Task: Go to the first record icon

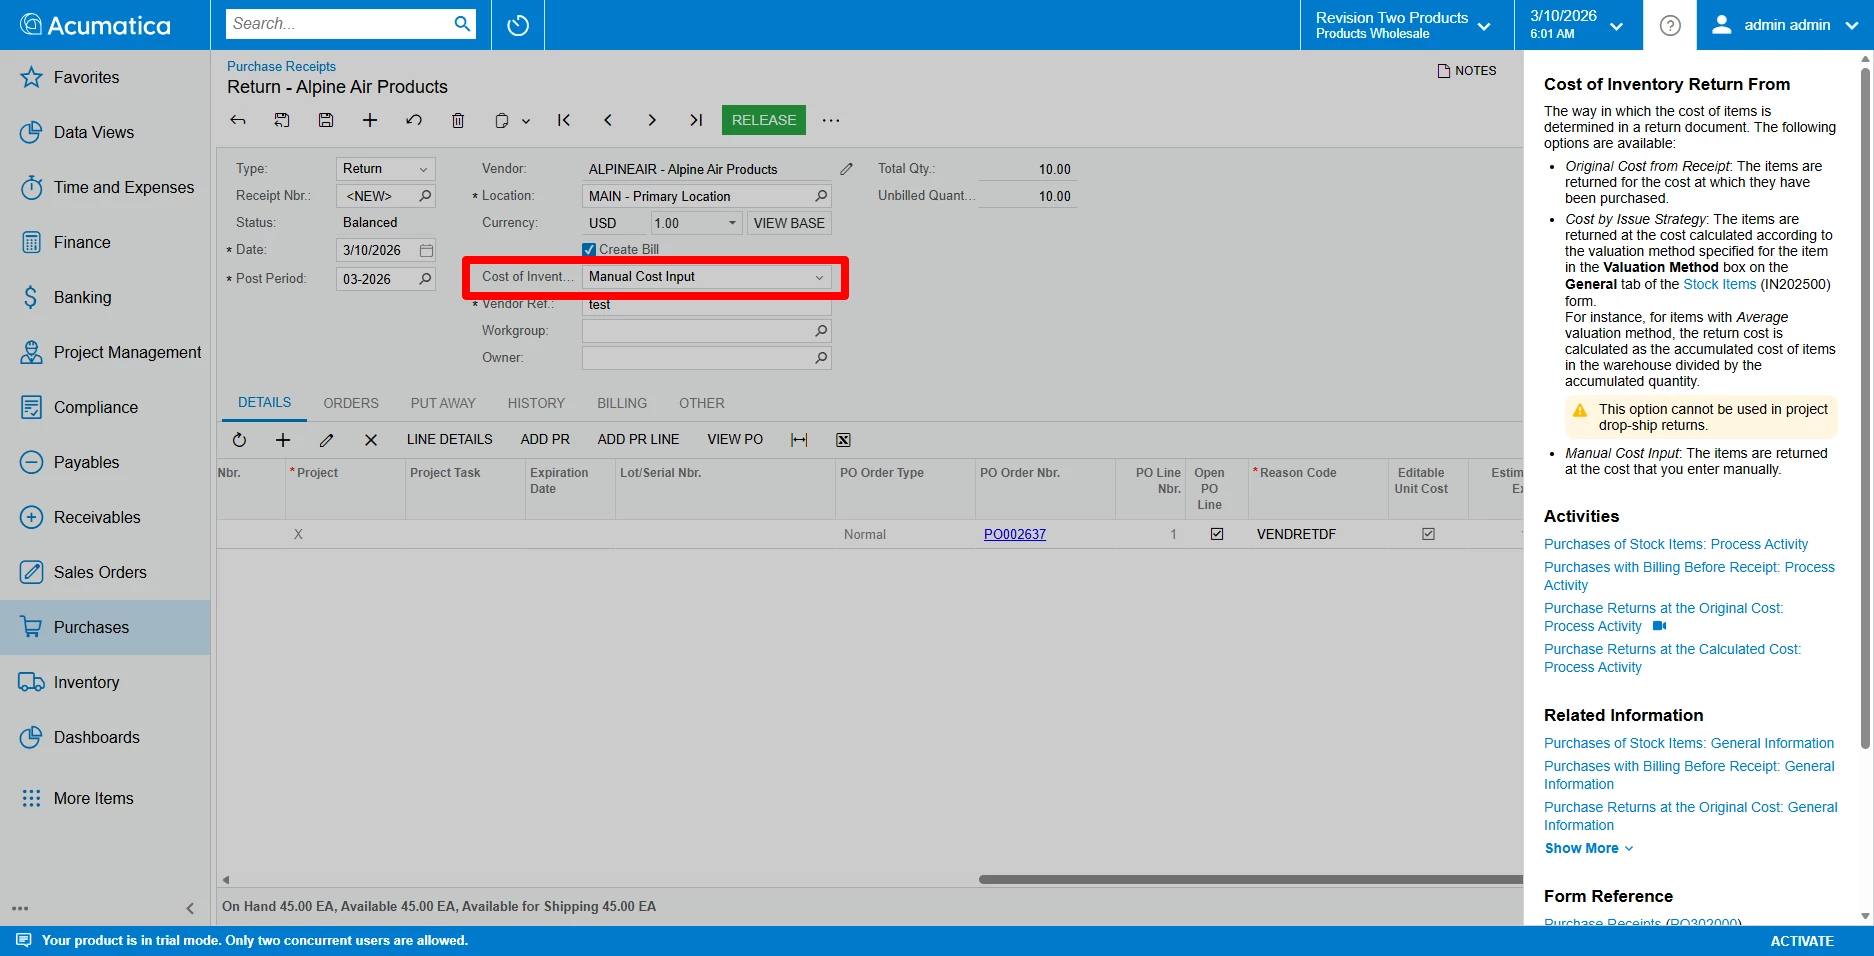Action: (x=564, y=120)
